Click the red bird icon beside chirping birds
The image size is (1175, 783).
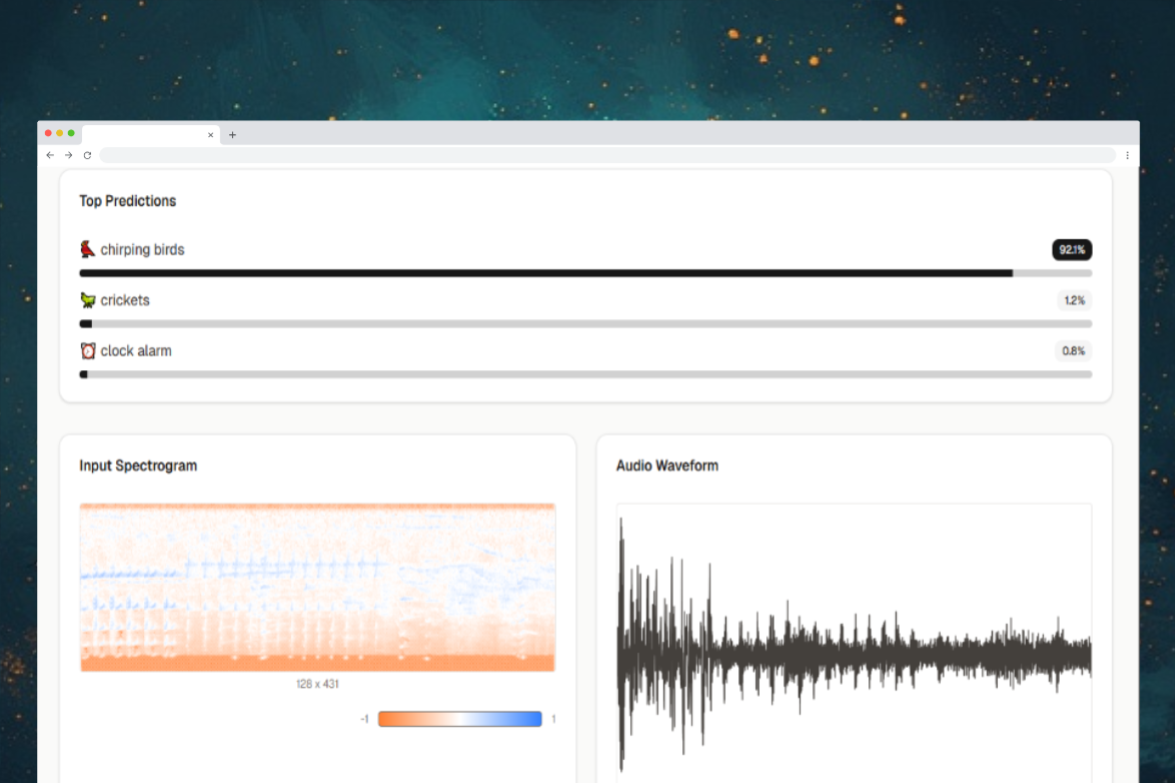(88, 249)
